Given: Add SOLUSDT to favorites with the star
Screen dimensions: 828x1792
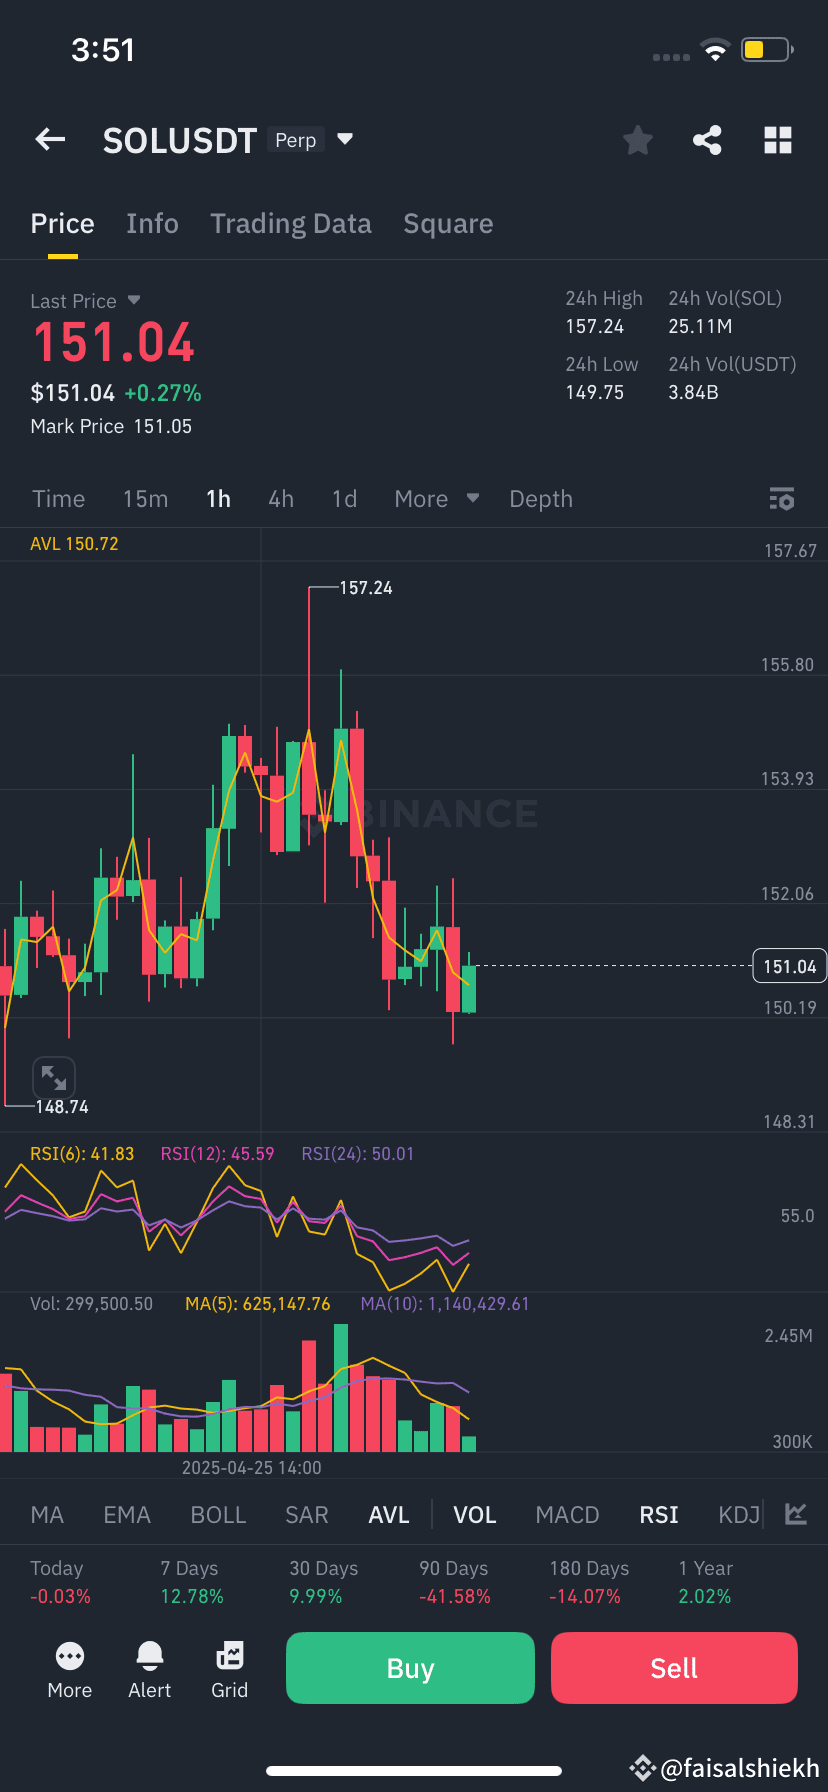Looking at the screenshot, I should tap(637, 140).
